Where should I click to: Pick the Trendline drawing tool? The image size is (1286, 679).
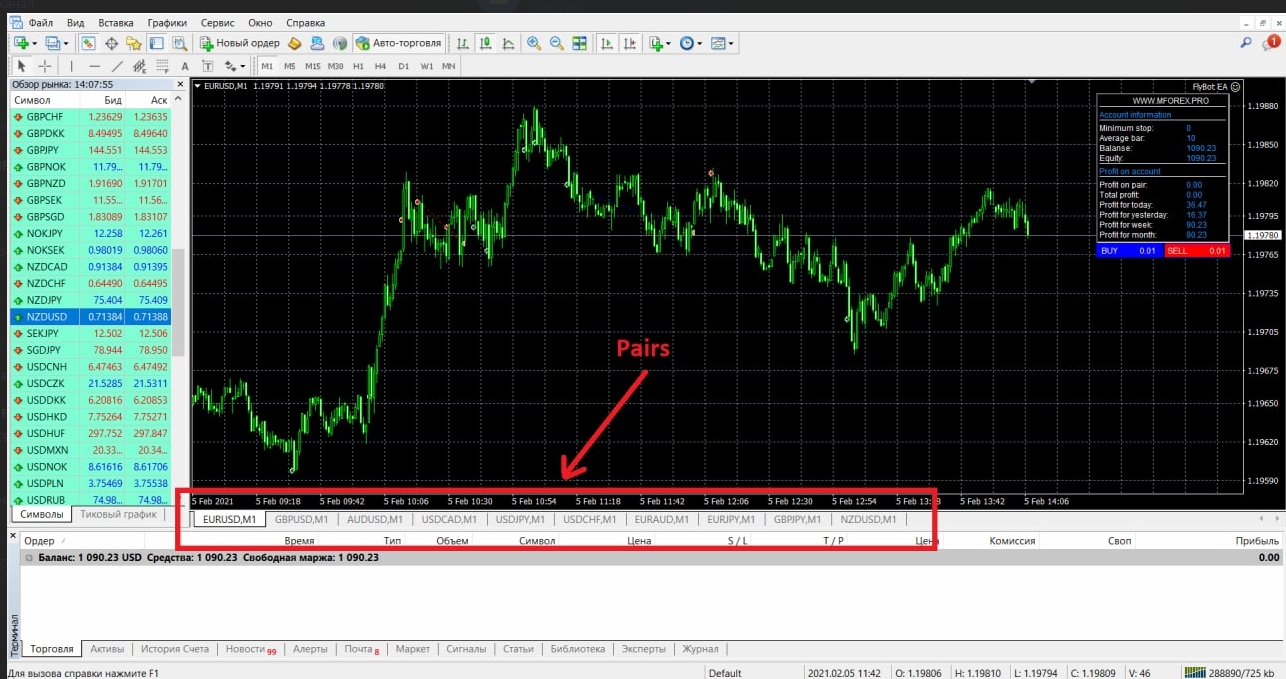click(x=117, y=66)
